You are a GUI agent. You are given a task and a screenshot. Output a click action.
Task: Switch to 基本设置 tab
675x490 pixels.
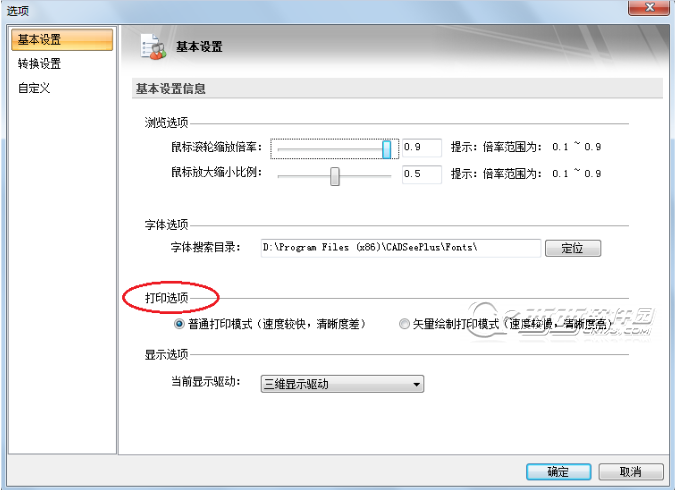pyautogui.click(x=62, y=40)
